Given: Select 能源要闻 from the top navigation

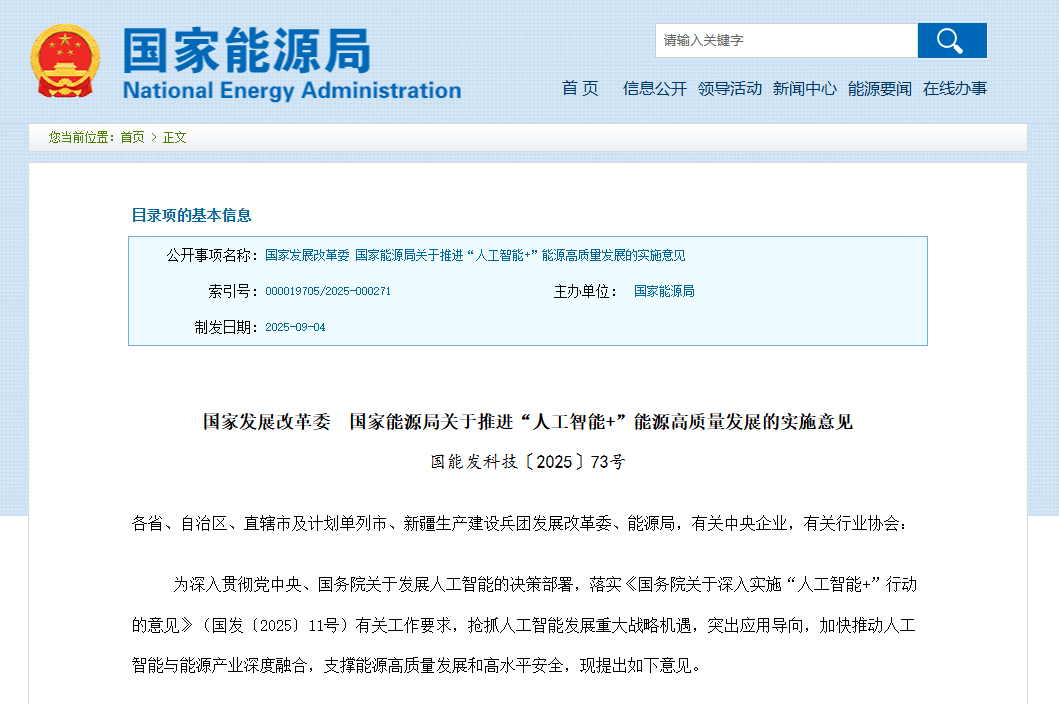Looking at the screenshot, I should pos(879,88).
